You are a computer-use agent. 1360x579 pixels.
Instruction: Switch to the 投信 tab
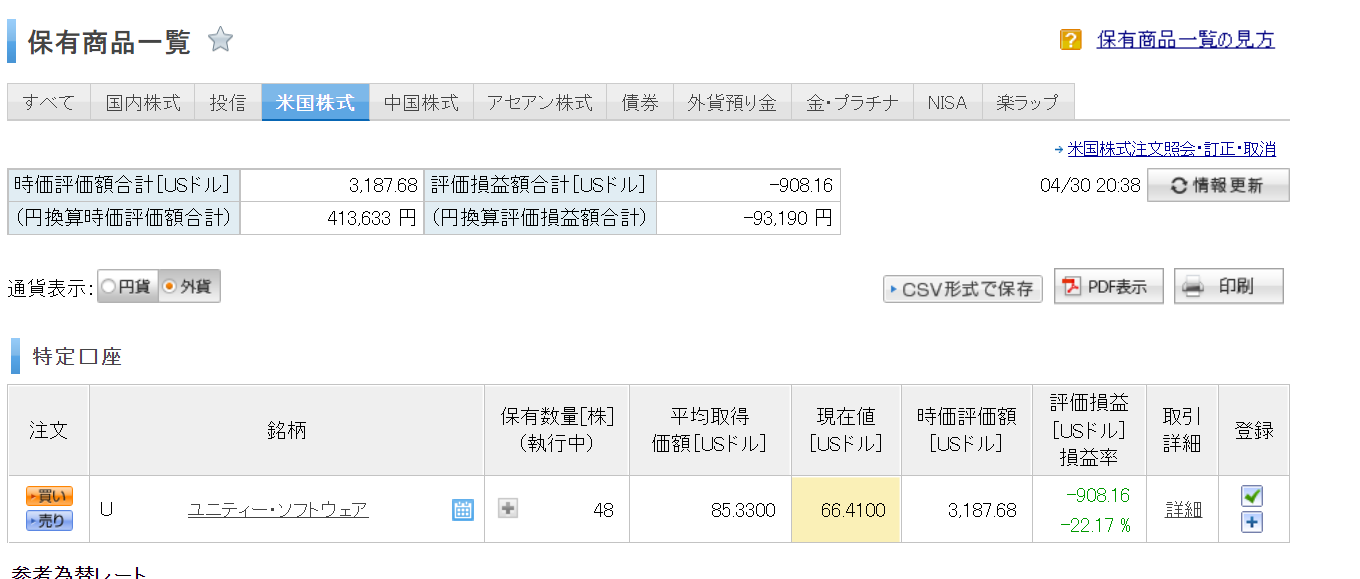(x=228, y=102)
